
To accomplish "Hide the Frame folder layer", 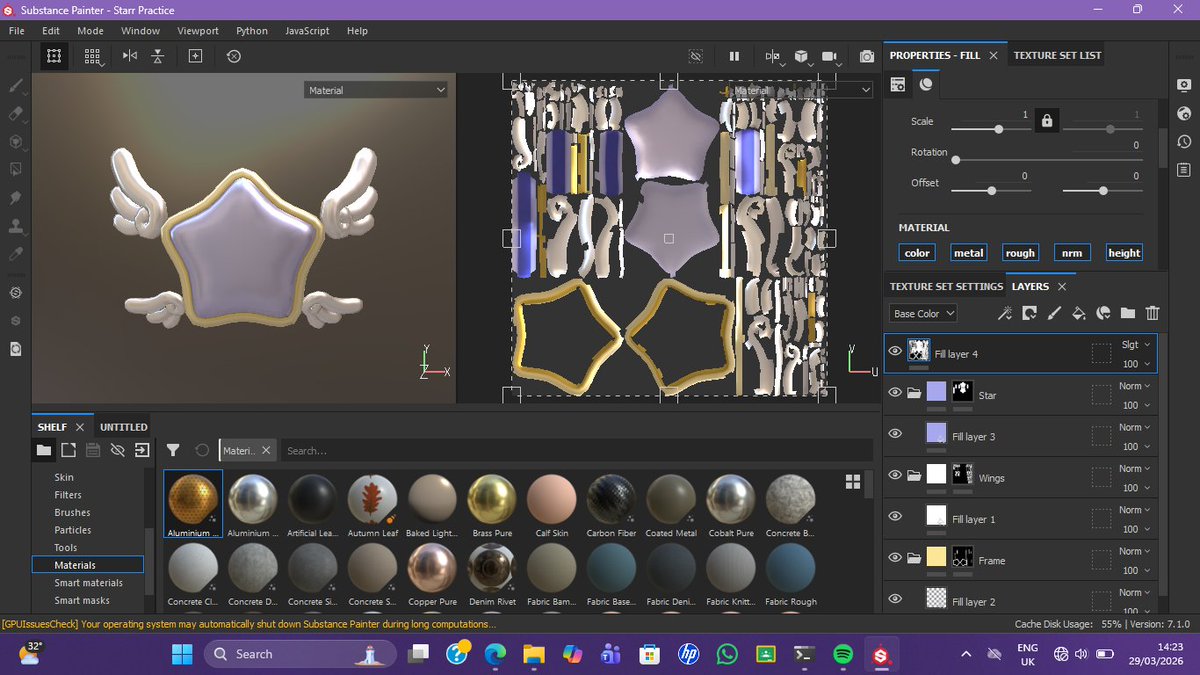I will 895,558.
